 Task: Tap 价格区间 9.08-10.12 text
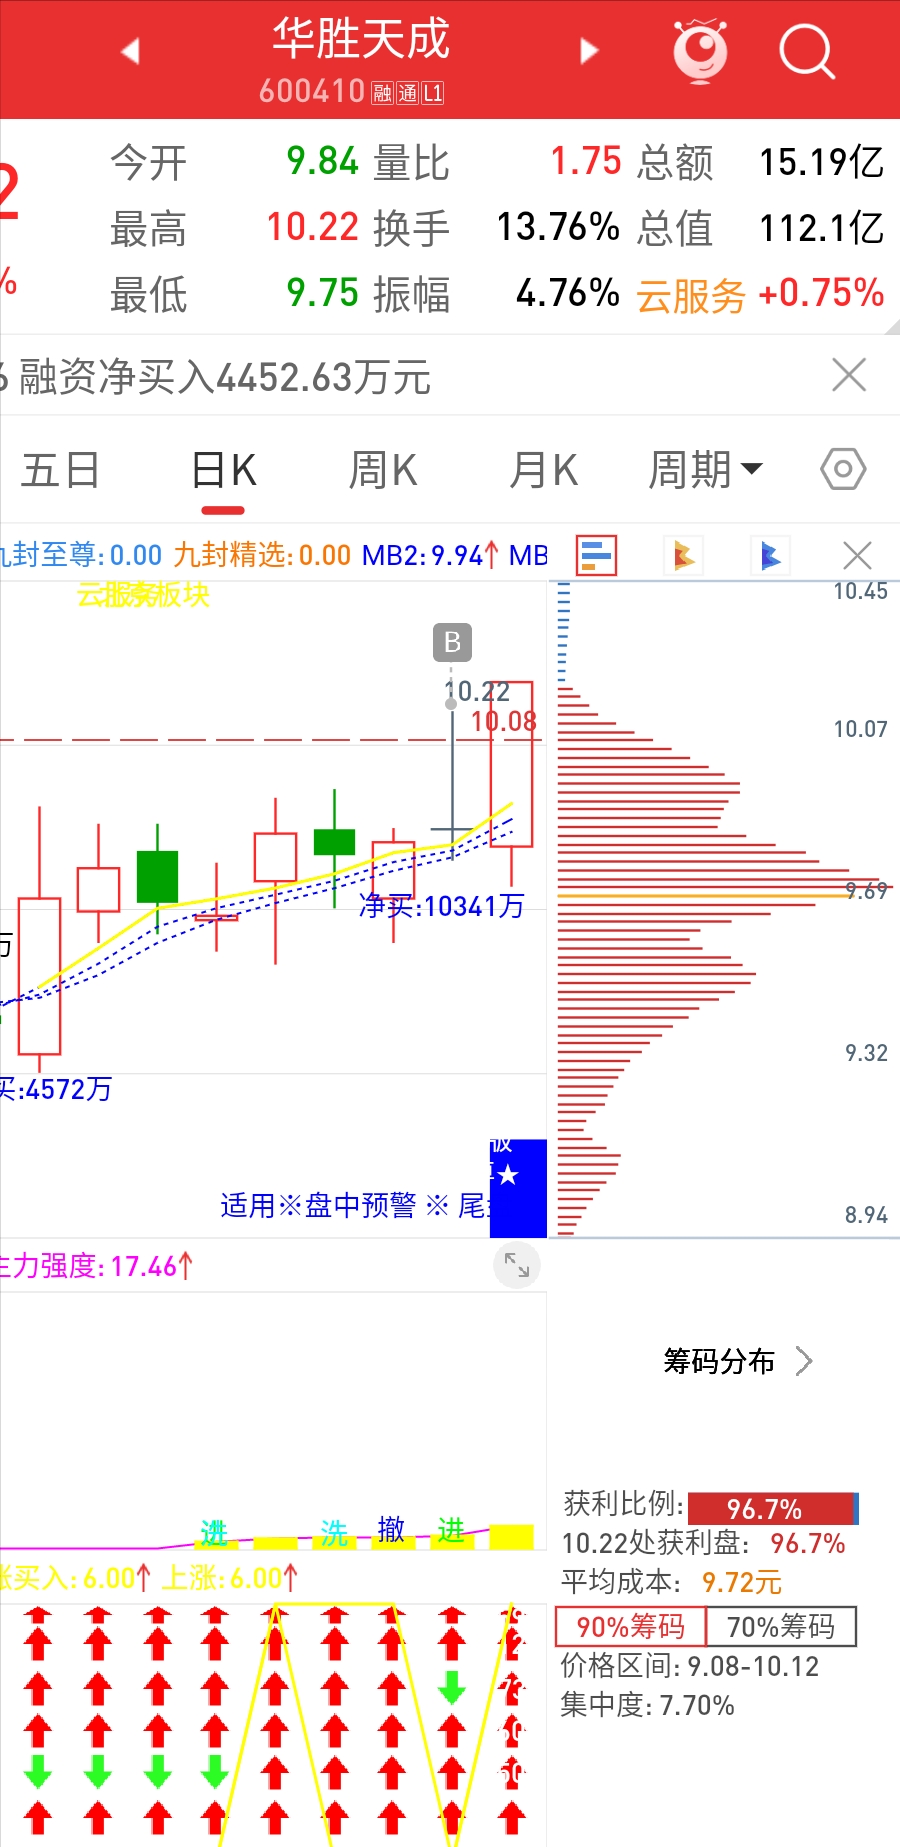coord(690,1666)
